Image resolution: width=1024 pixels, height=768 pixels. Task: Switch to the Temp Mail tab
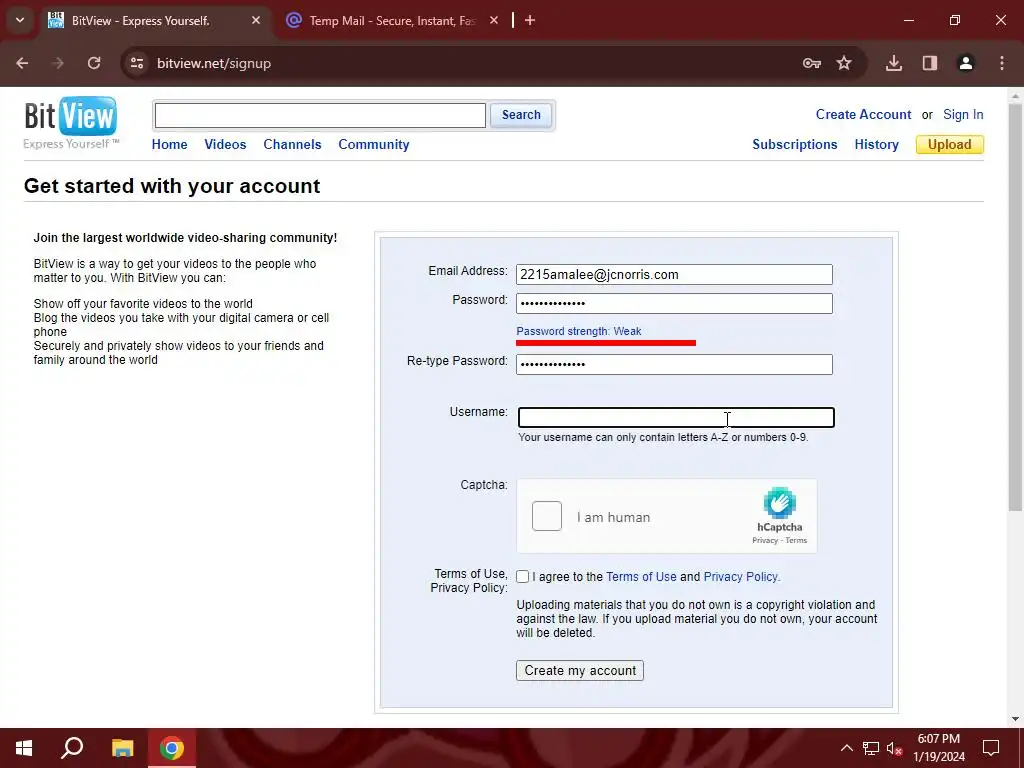pos(392,20)
